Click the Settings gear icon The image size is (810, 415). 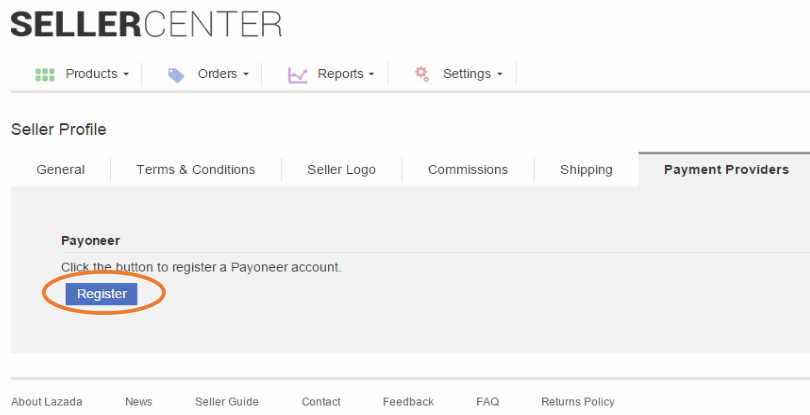(422, 74)
